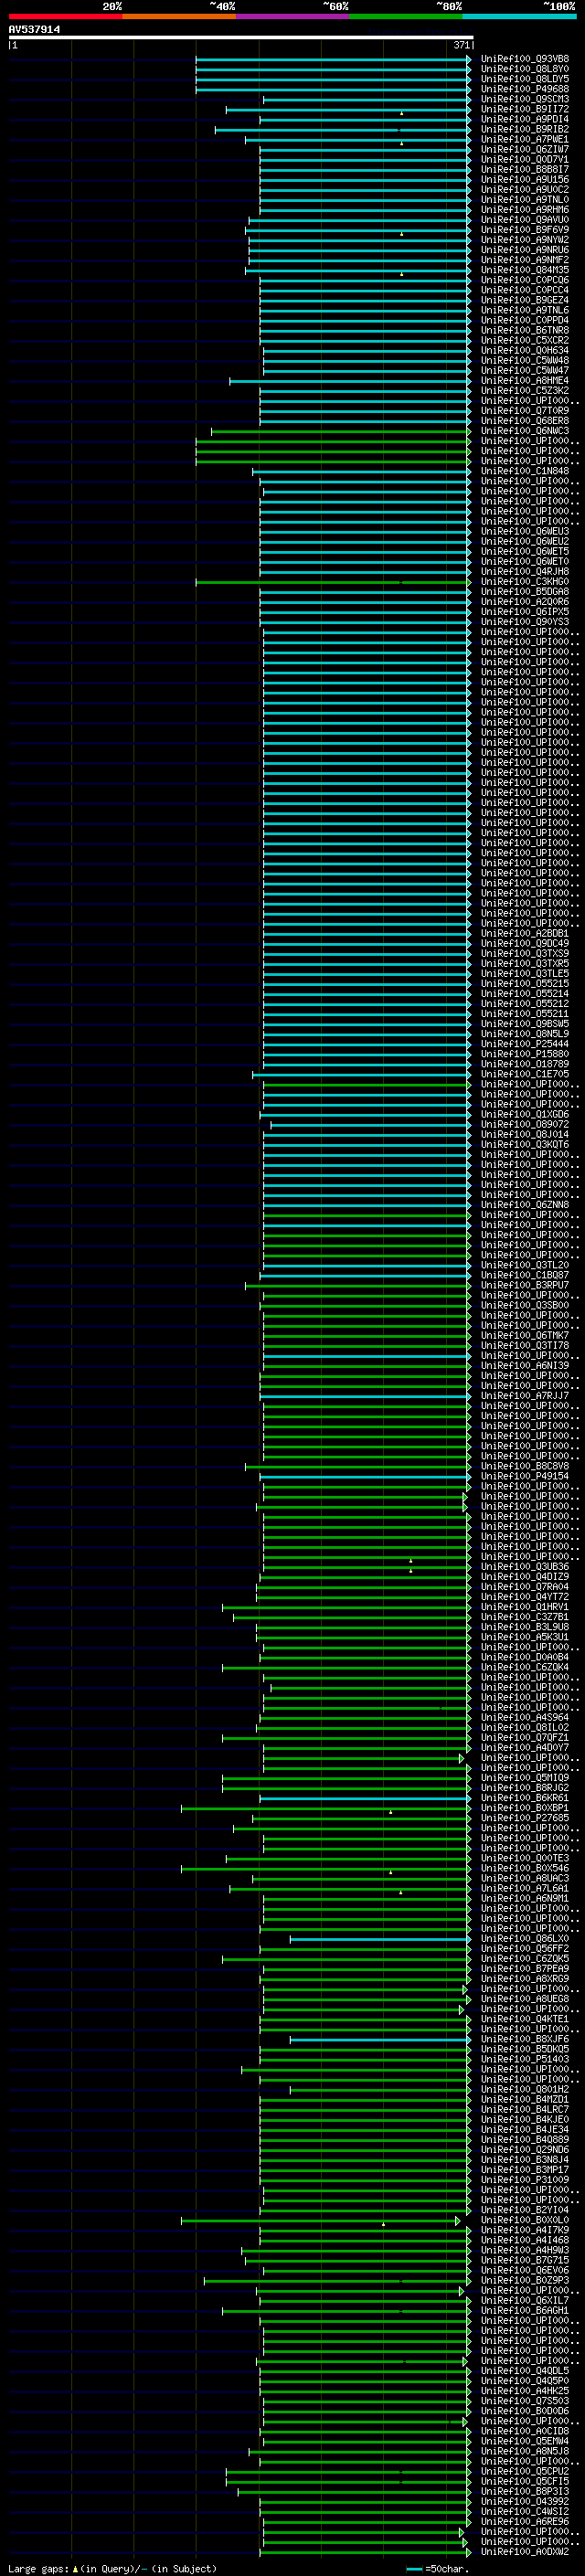This screenshot has width=585, height=2576.
Task: Click the cyan alignment bar of UniRef100_Q93VB8
Action: (x=332, y=59)
